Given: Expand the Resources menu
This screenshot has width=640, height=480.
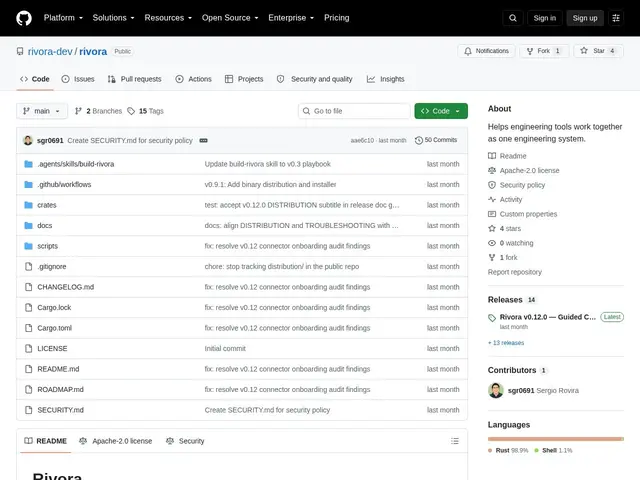Looking at the screenshot, I should pyautogui.click(x=168, y=18).
